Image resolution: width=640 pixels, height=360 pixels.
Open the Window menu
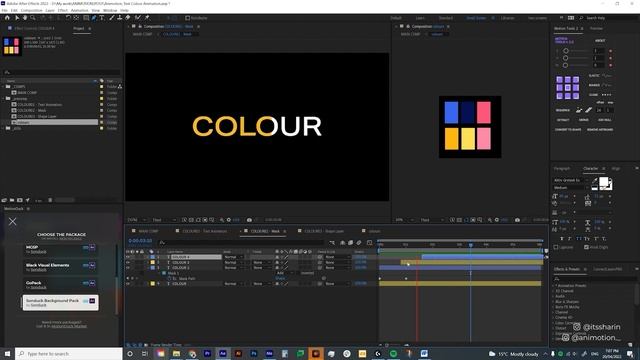(110, 10)
